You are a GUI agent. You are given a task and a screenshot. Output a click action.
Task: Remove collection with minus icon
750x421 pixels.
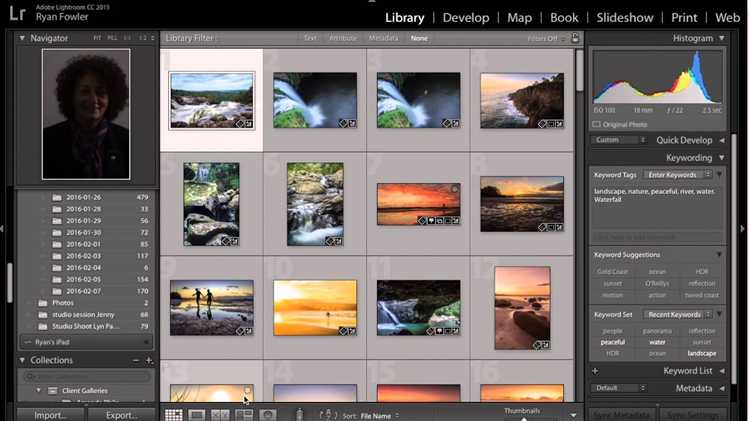coord(136,360)
